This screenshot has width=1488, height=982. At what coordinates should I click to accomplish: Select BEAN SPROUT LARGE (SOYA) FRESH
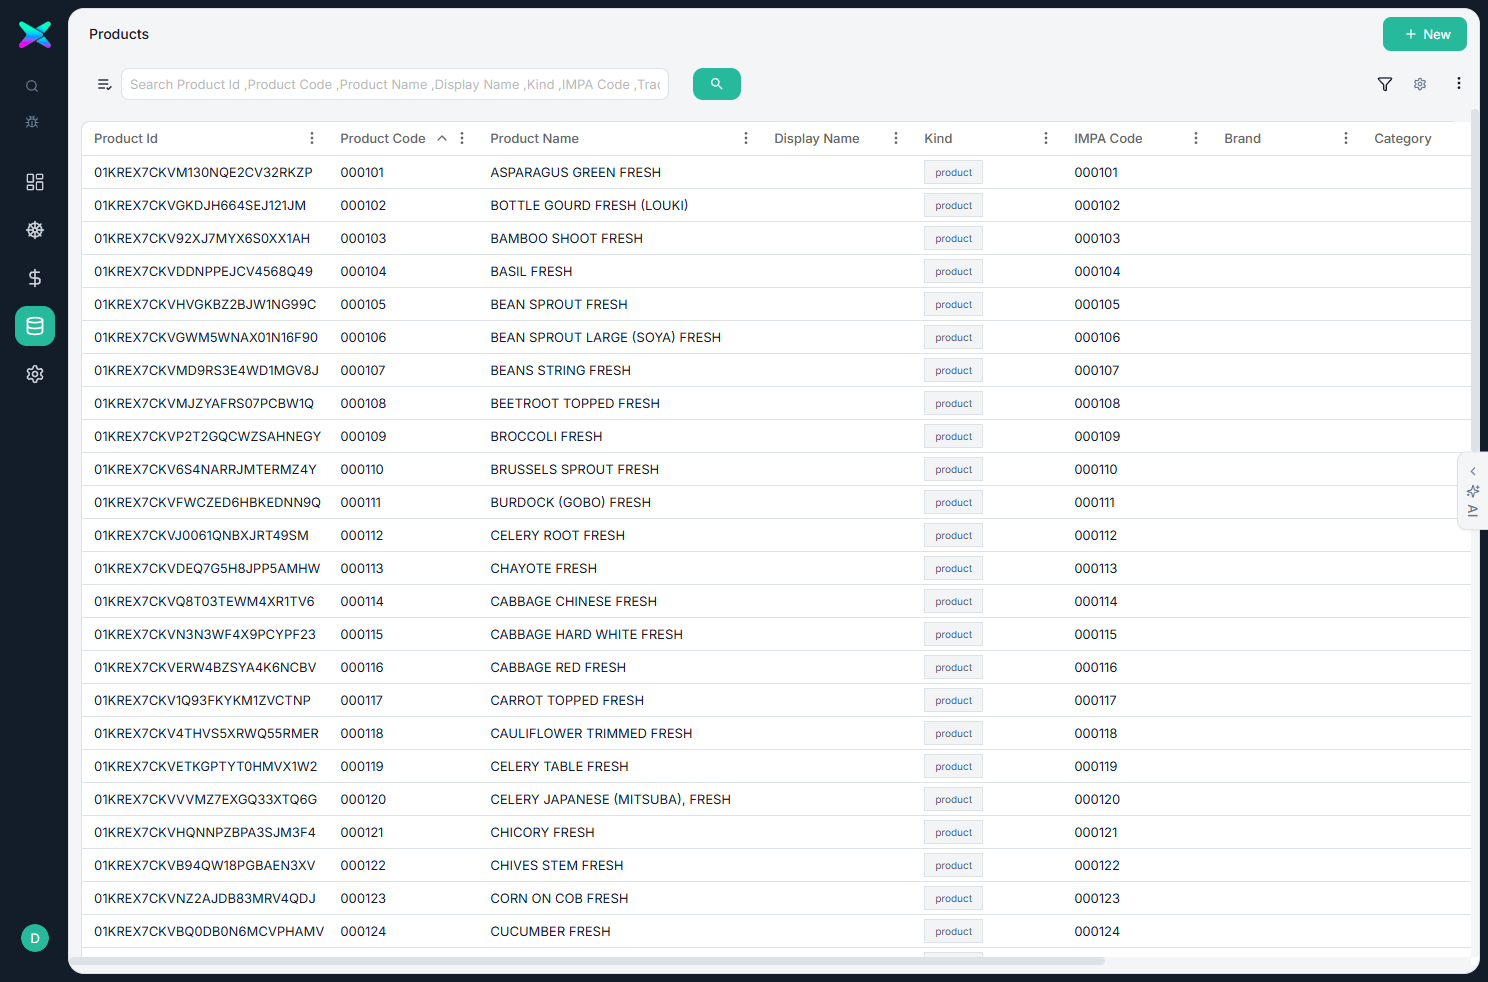click(605, 337)
